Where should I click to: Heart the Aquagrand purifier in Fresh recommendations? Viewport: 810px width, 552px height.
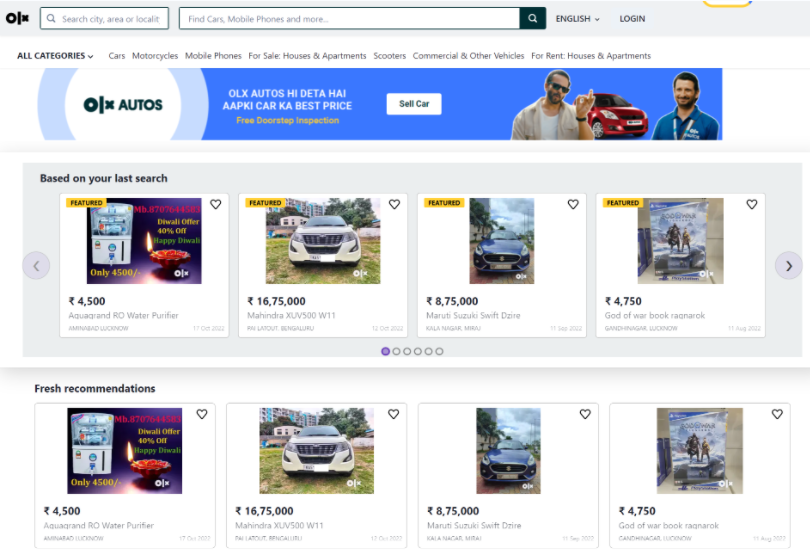[x=202, y=414]
